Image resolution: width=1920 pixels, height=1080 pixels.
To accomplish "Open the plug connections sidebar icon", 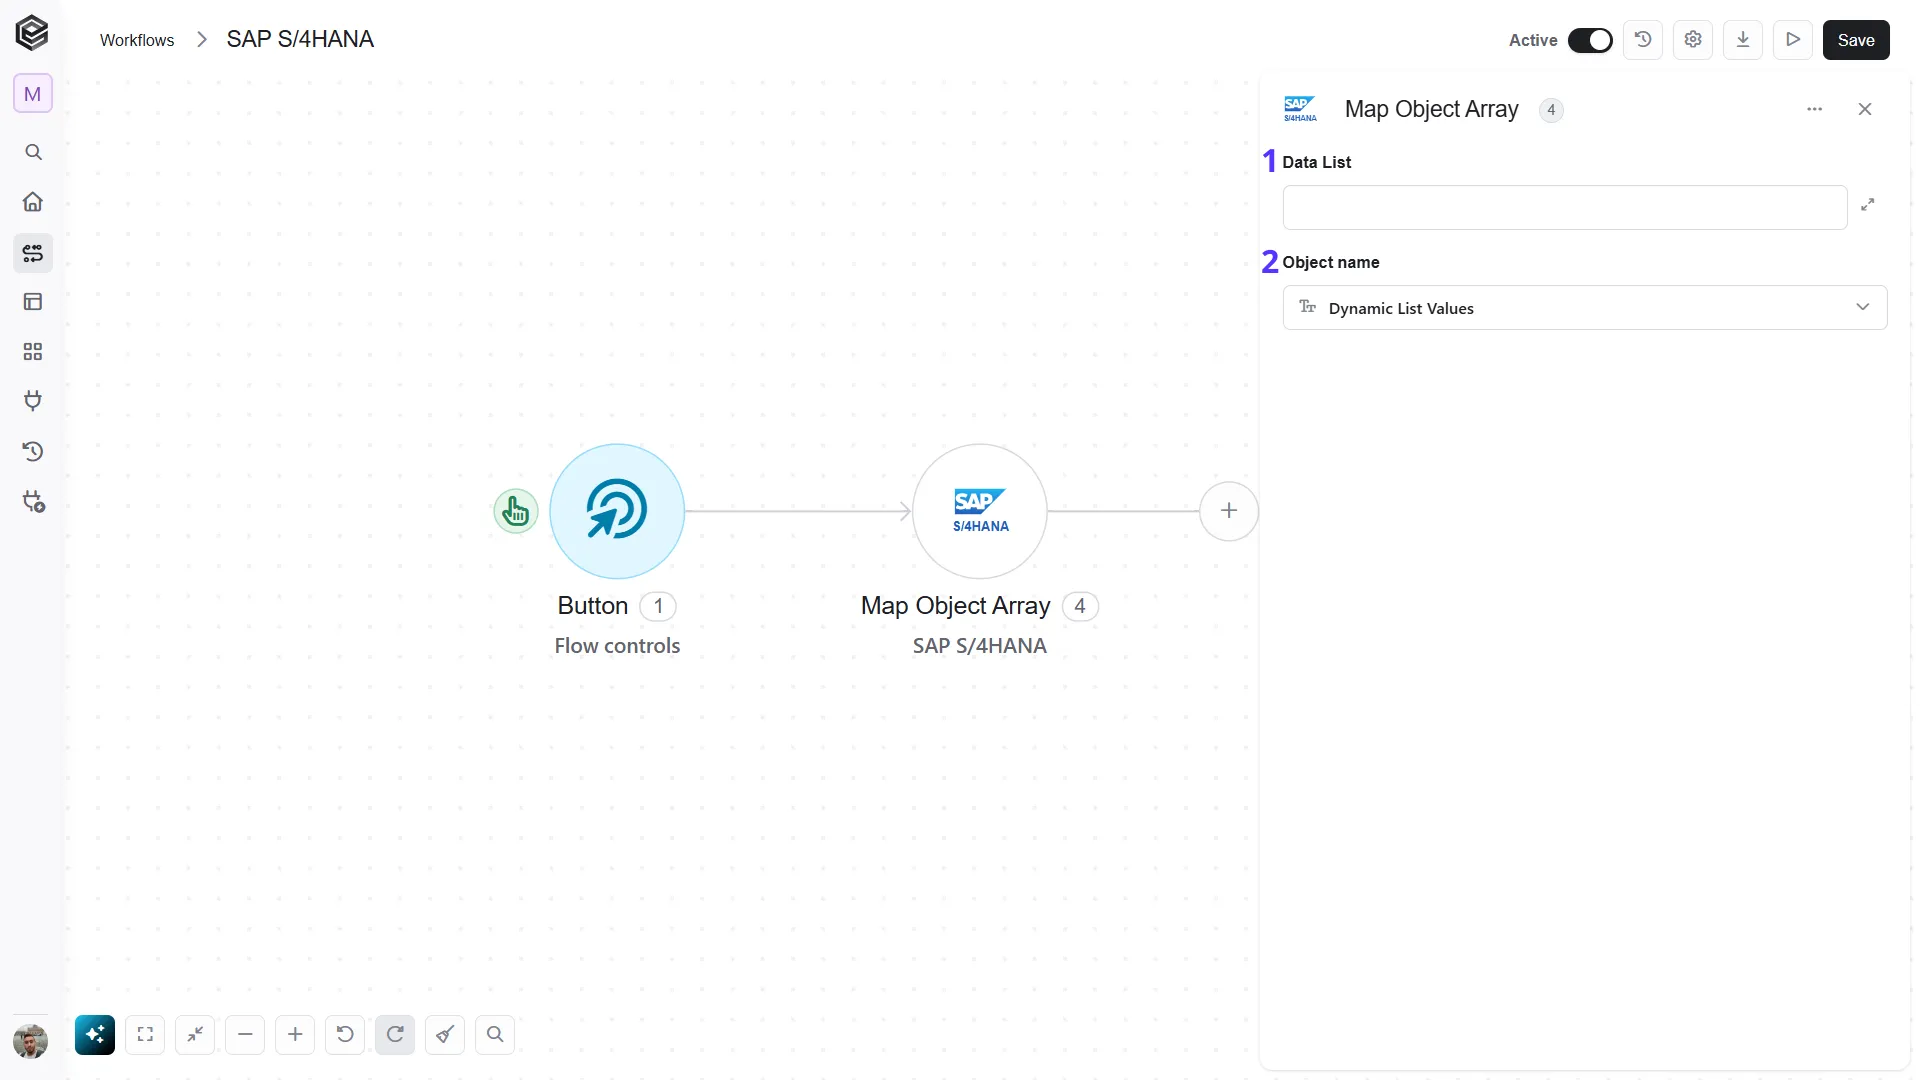I will coord(33,401).
